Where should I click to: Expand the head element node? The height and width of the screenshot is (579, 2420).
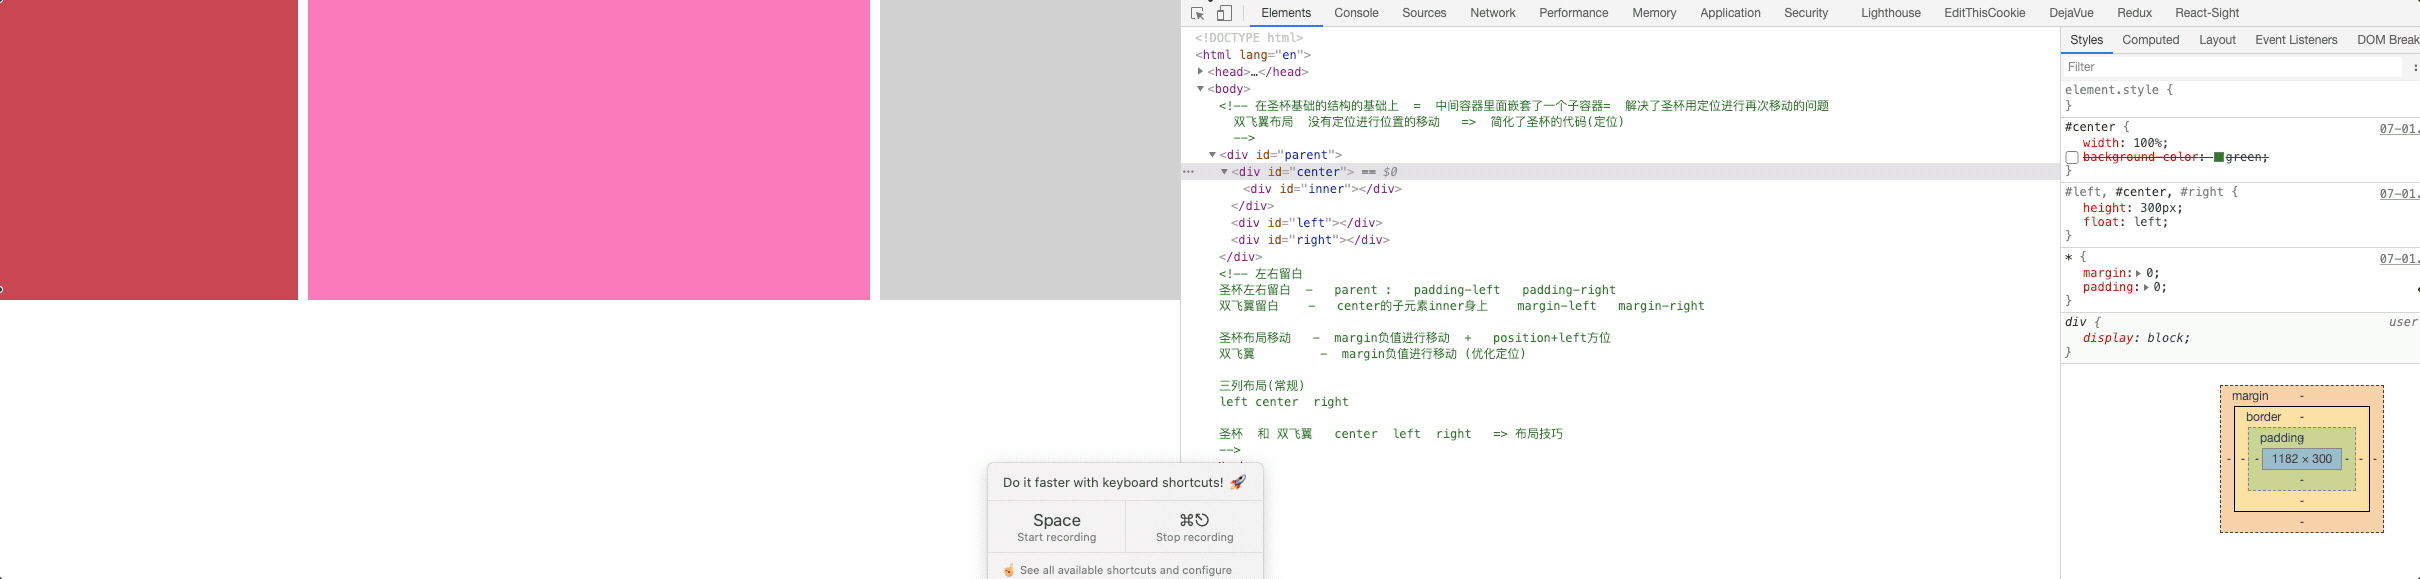coord(1200,71)
